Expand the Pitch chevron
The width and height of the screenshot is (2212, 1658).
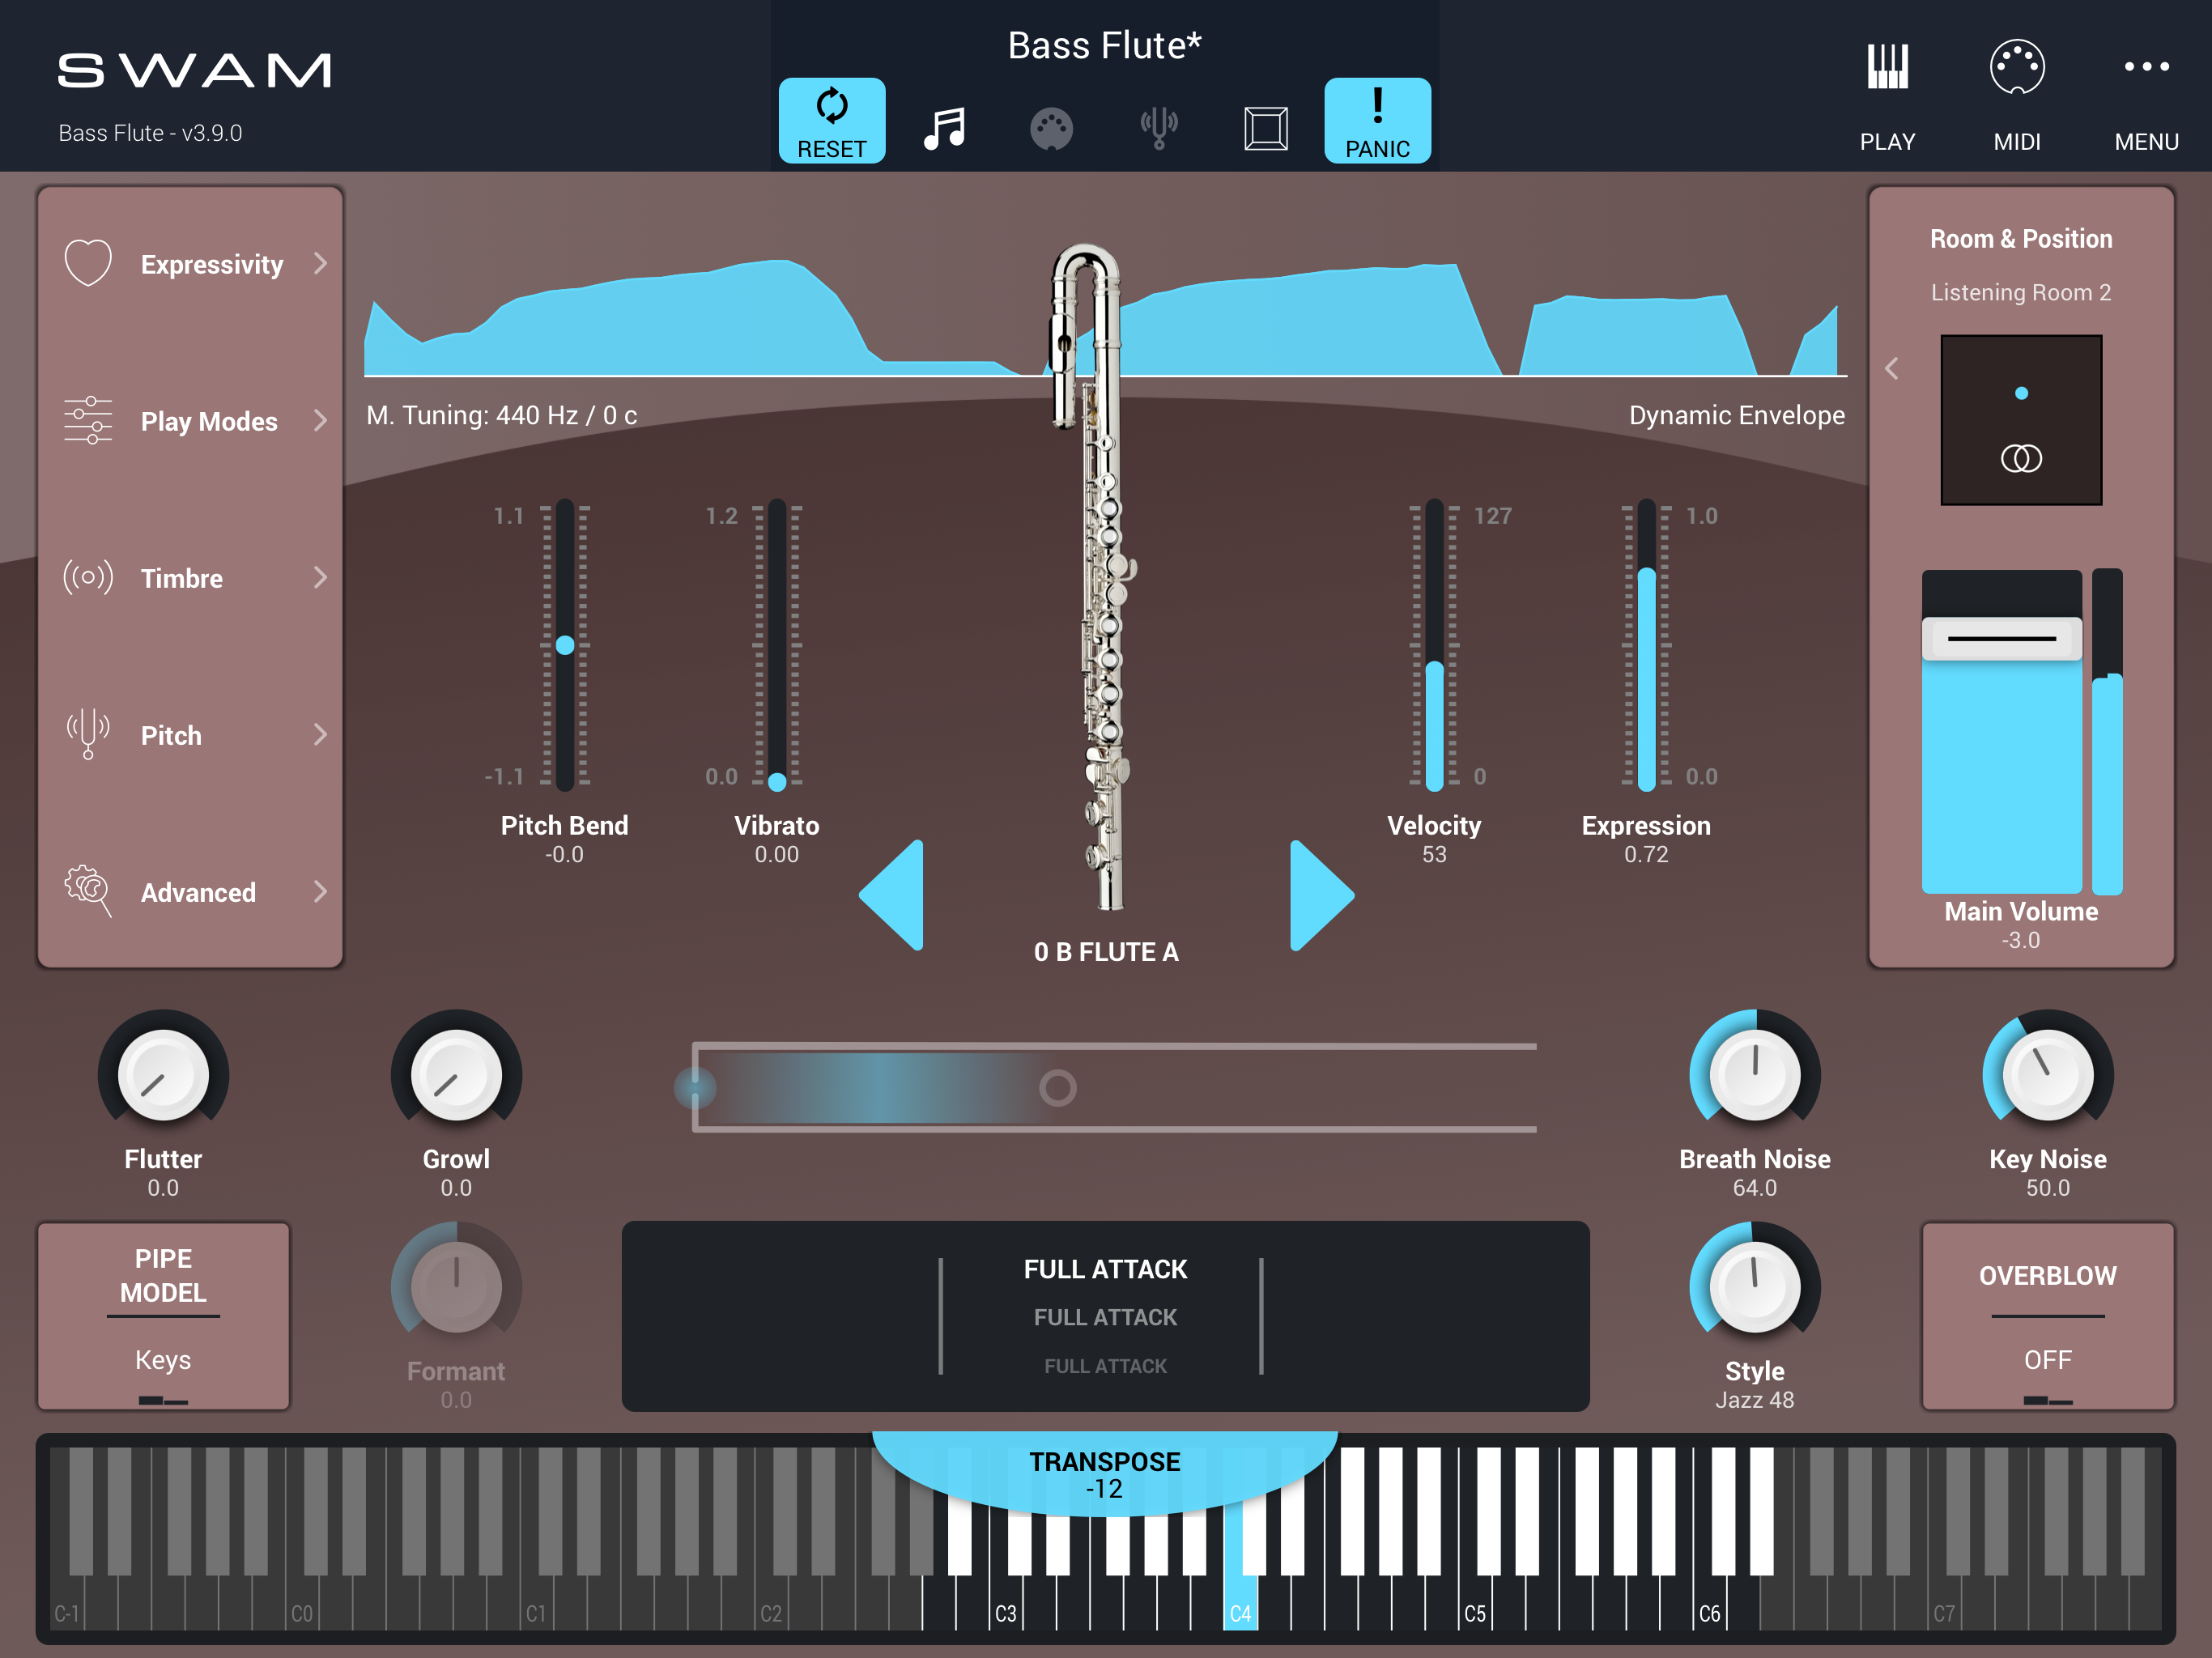320,734
